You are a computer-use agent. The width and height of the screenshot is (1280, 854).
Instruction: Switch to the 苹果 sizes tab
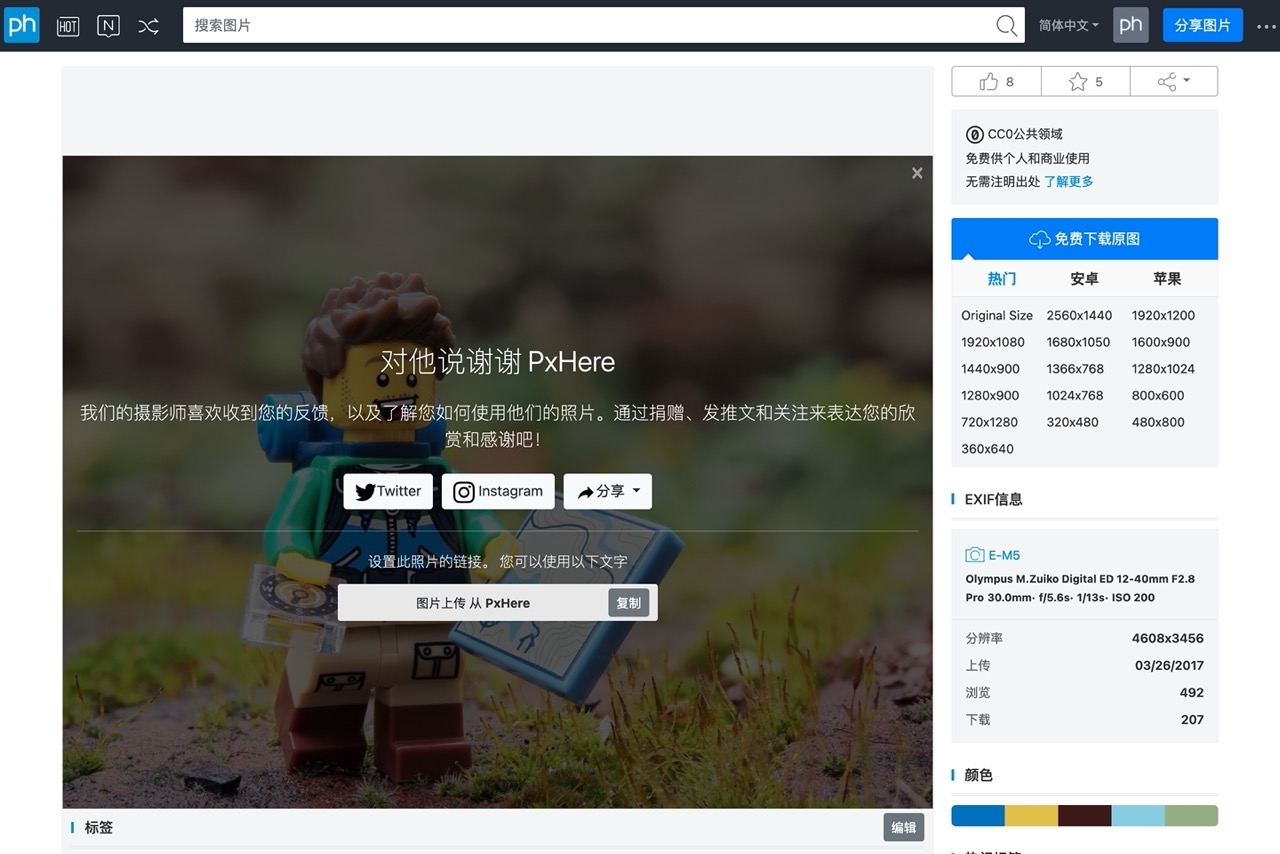pos(1167,279)
